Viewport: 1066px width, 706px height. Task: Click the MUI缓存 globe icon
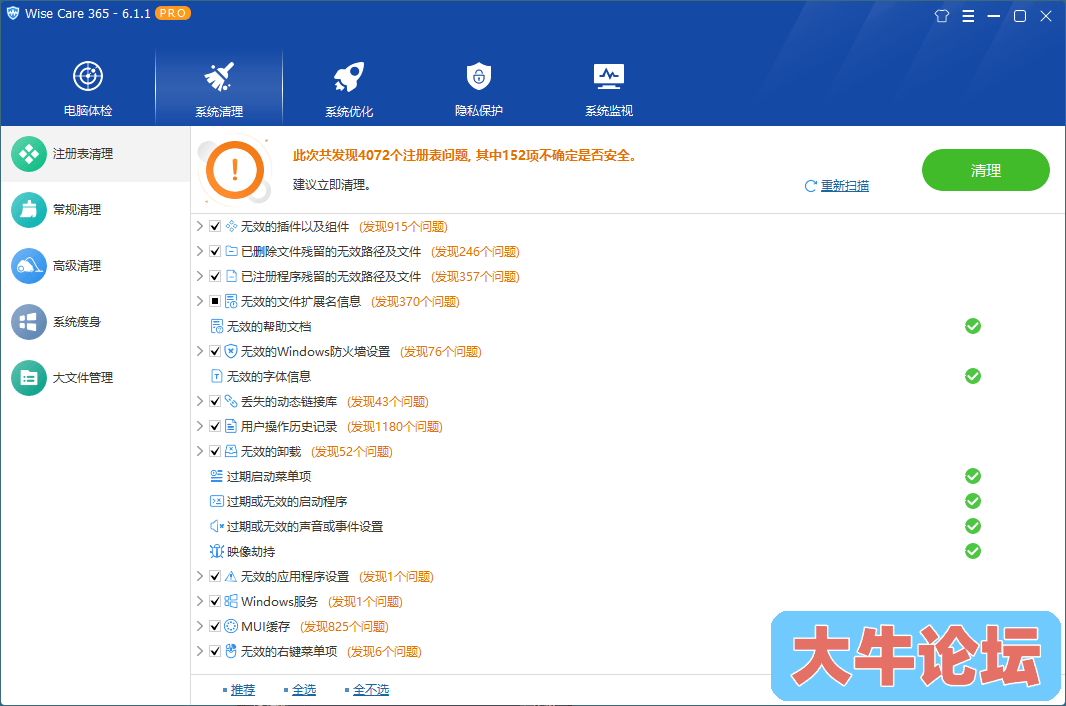tap(231, 626)
